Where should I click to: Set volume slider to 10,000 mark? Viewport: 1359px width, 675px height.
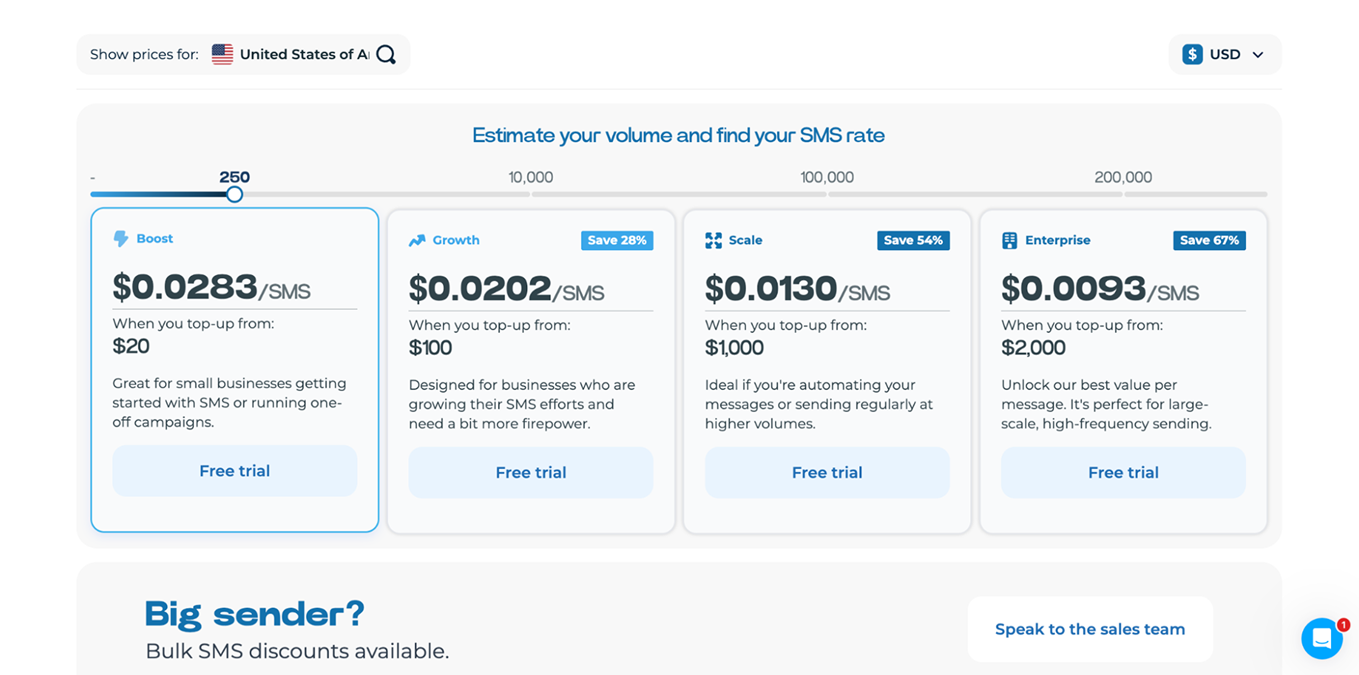click(531, 194)
